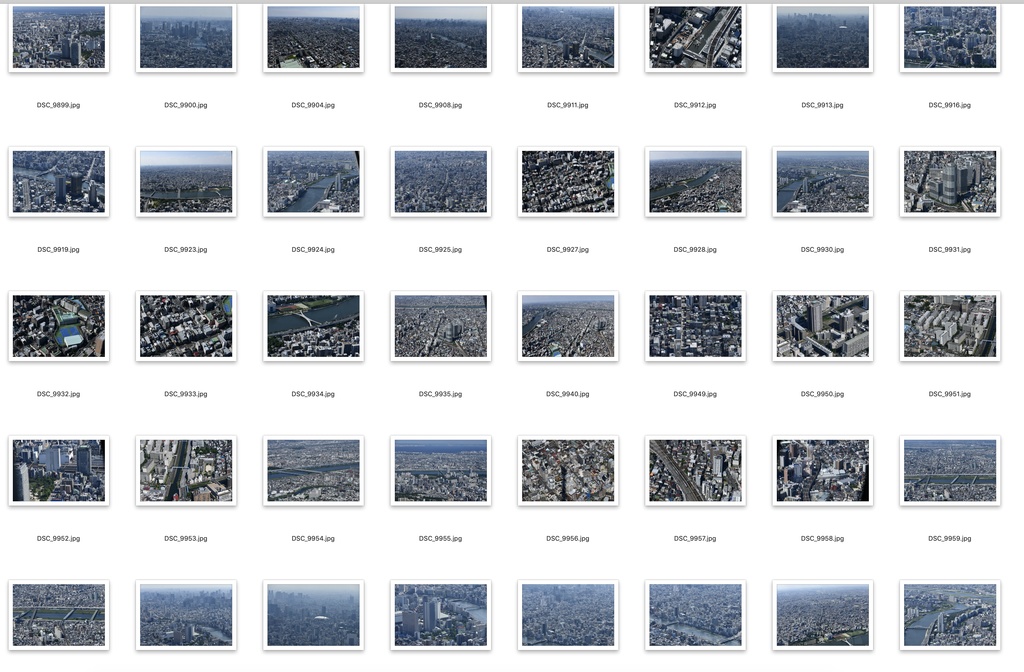The width and height of the screenshot is (1024, 672).
Task: Click filename DSC_9913.jpg
Action: coord(823,105)
